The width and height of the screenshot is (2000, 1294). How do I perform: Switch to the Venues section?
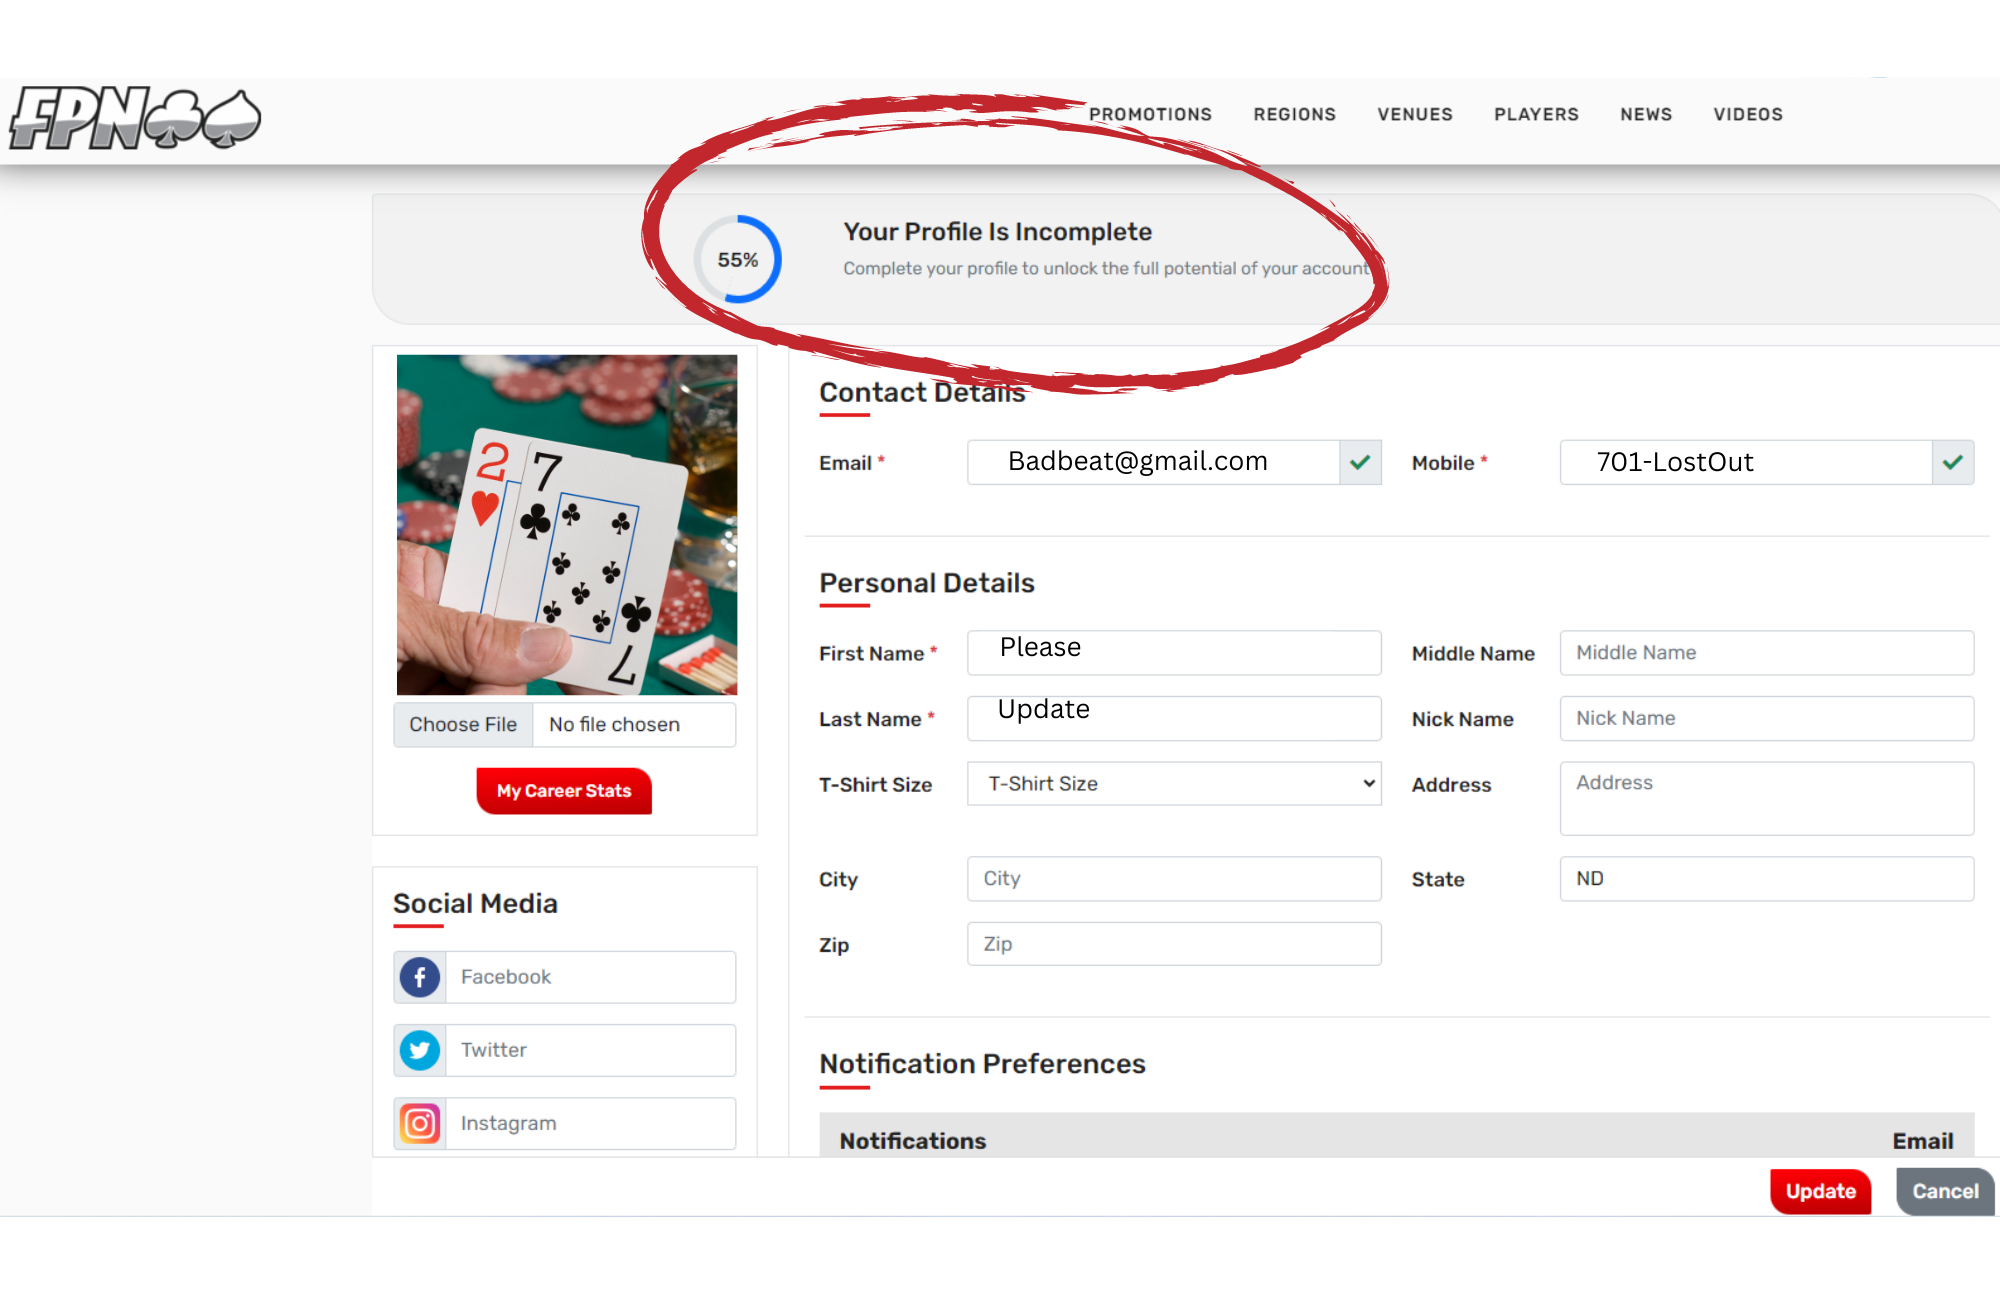(1414, 114)
